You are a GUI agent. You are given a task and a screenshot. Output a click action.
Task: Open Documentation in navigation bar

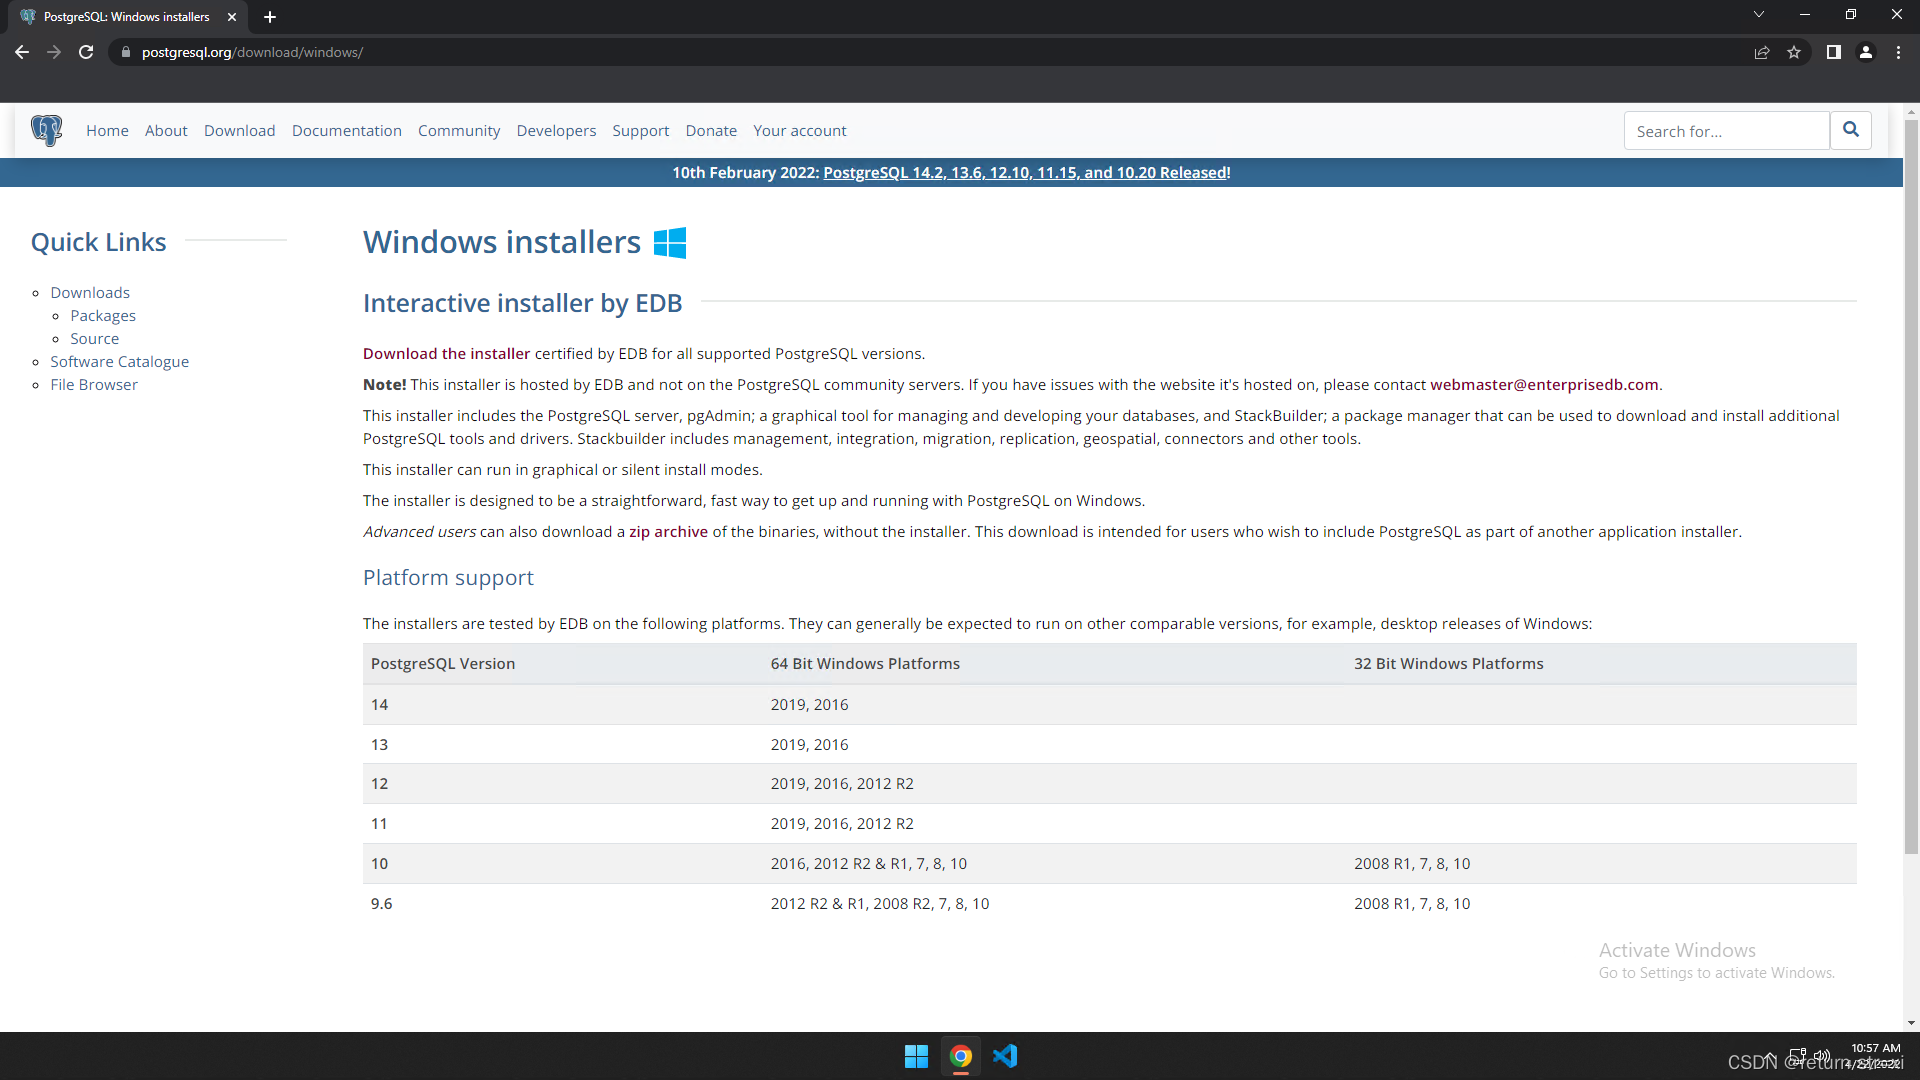(x=346, y=131)
